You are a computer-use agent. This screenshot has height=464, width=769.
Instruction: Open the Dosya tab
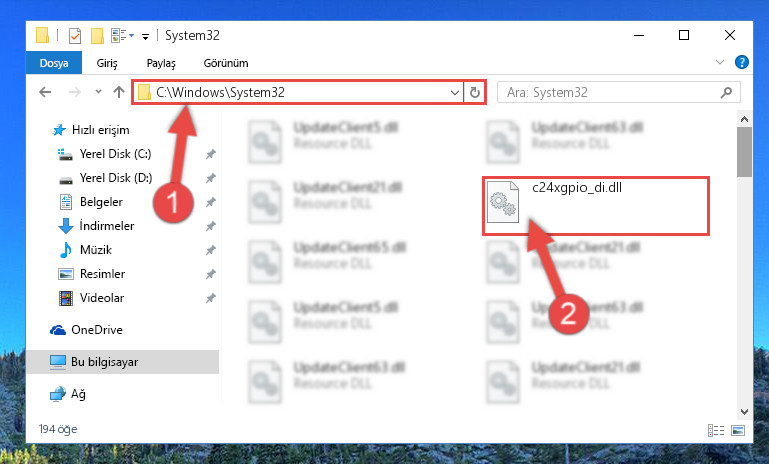pyautogui.click(x=54, y=63)
